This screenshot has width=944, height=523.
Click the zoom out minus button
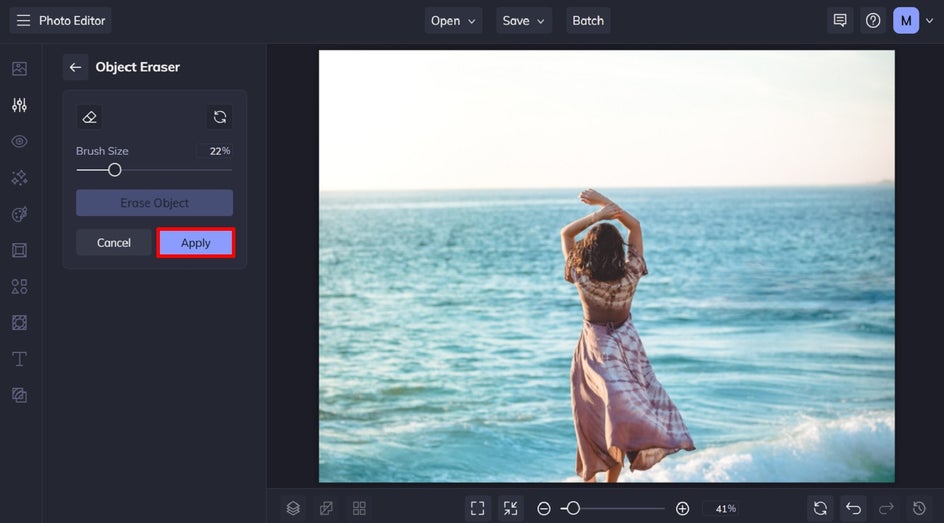click(x=544, y=508)
